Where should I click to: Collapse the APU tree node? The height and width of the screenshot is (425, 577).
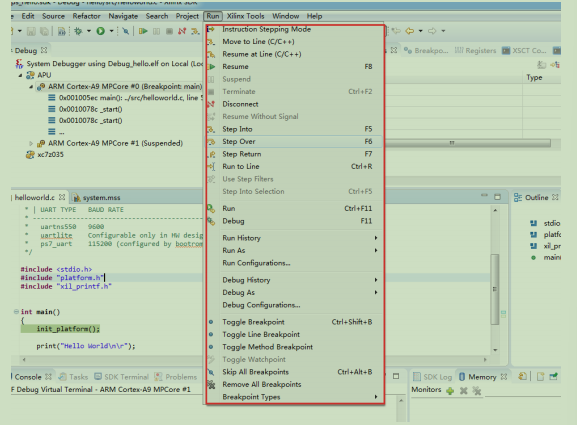(21, 75)
